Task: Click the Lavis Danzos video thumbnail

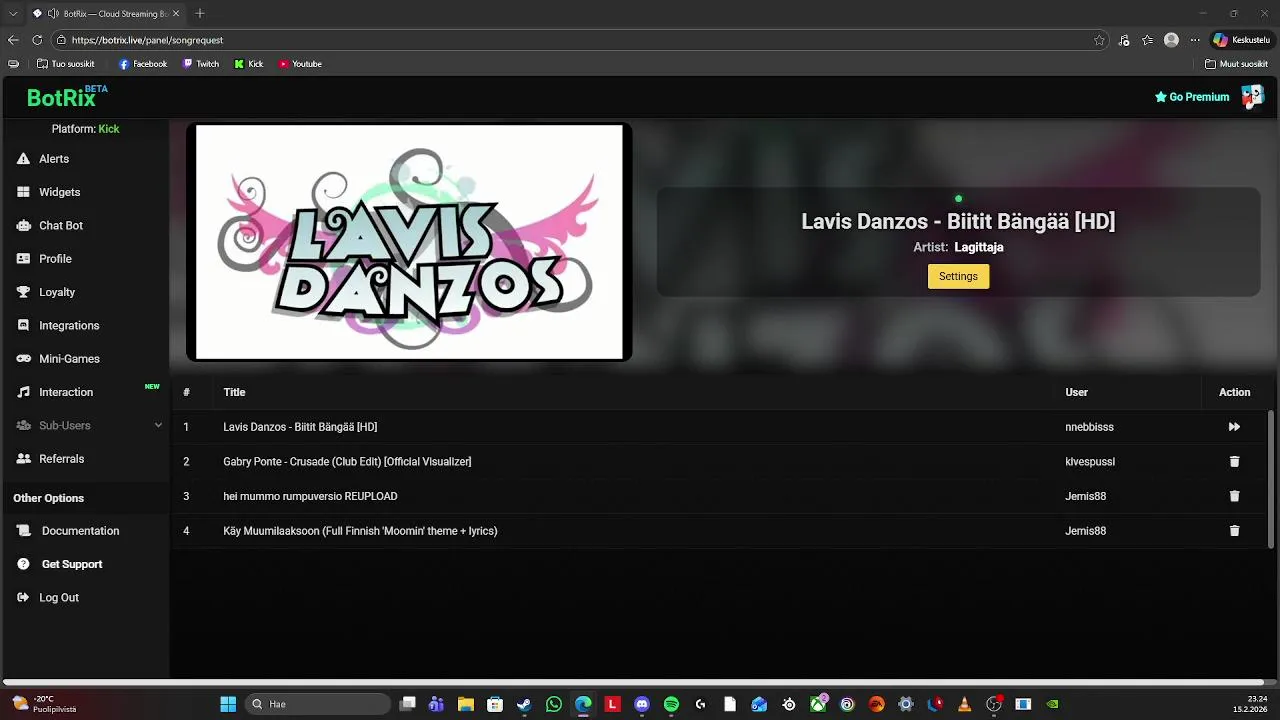Action: (409, 242)
